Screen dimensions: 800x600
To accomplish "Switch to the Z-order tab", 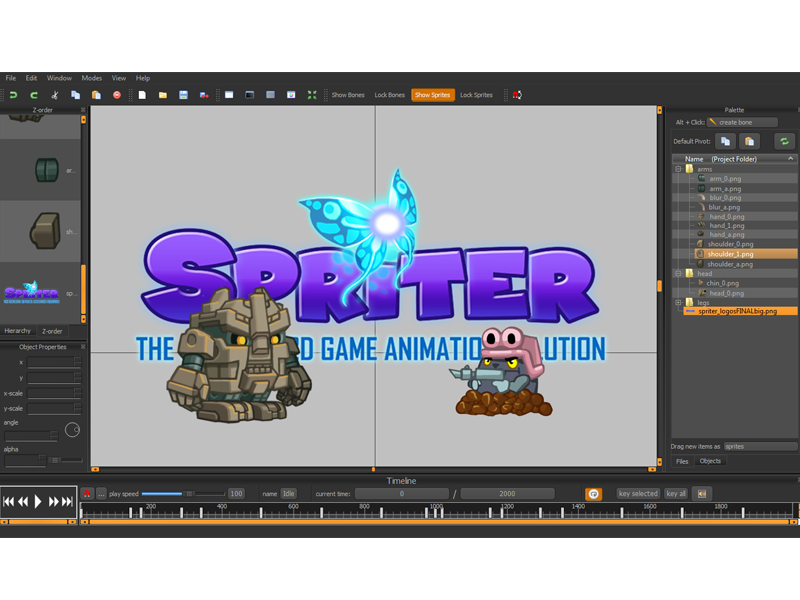I will 51,331.
